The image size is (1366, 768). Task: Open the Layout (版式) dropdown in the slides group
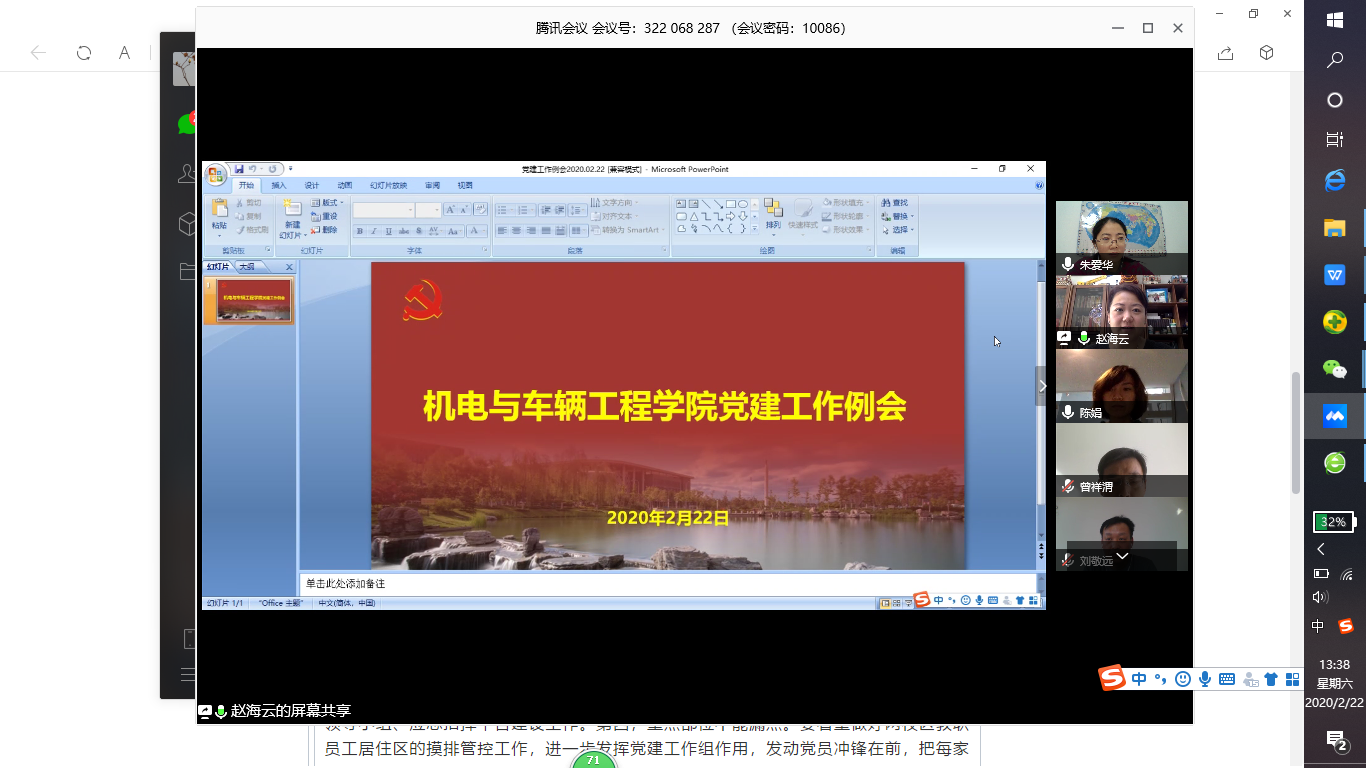pyautogui.click(x=327, y=203)
